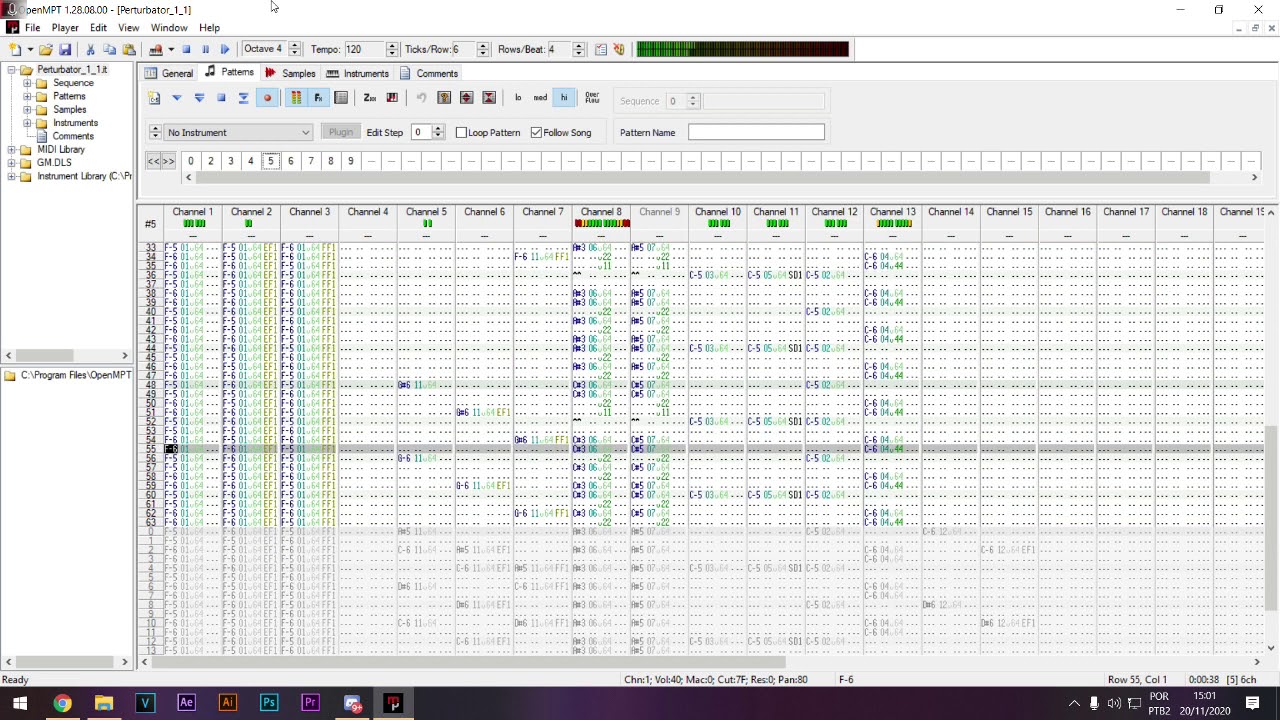Click the << >> order list navigation button

[x=161, y=161]
